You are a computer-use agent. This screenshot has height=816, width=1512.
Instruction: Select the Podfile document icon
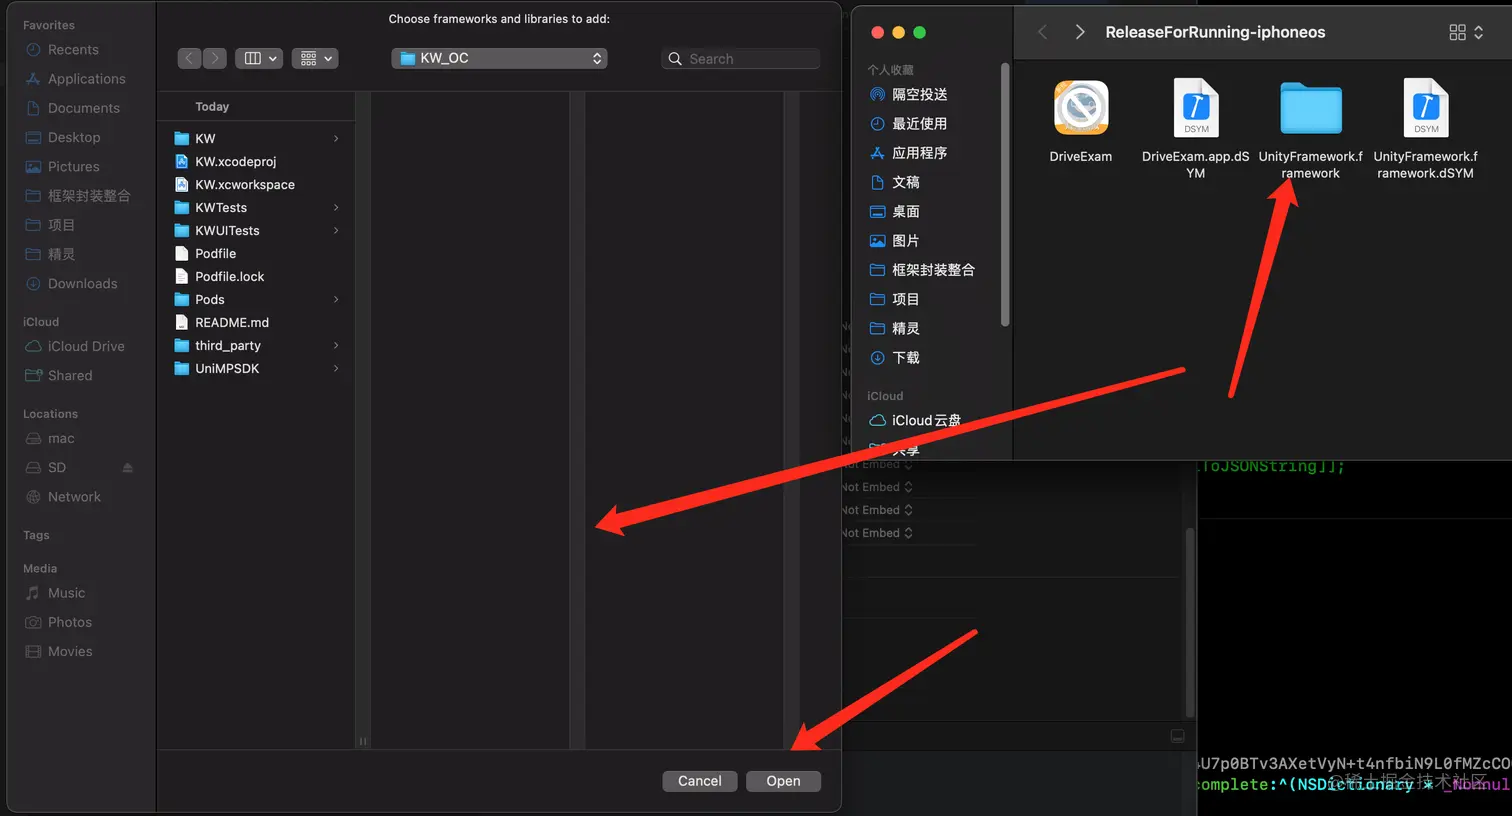(182, 254)
